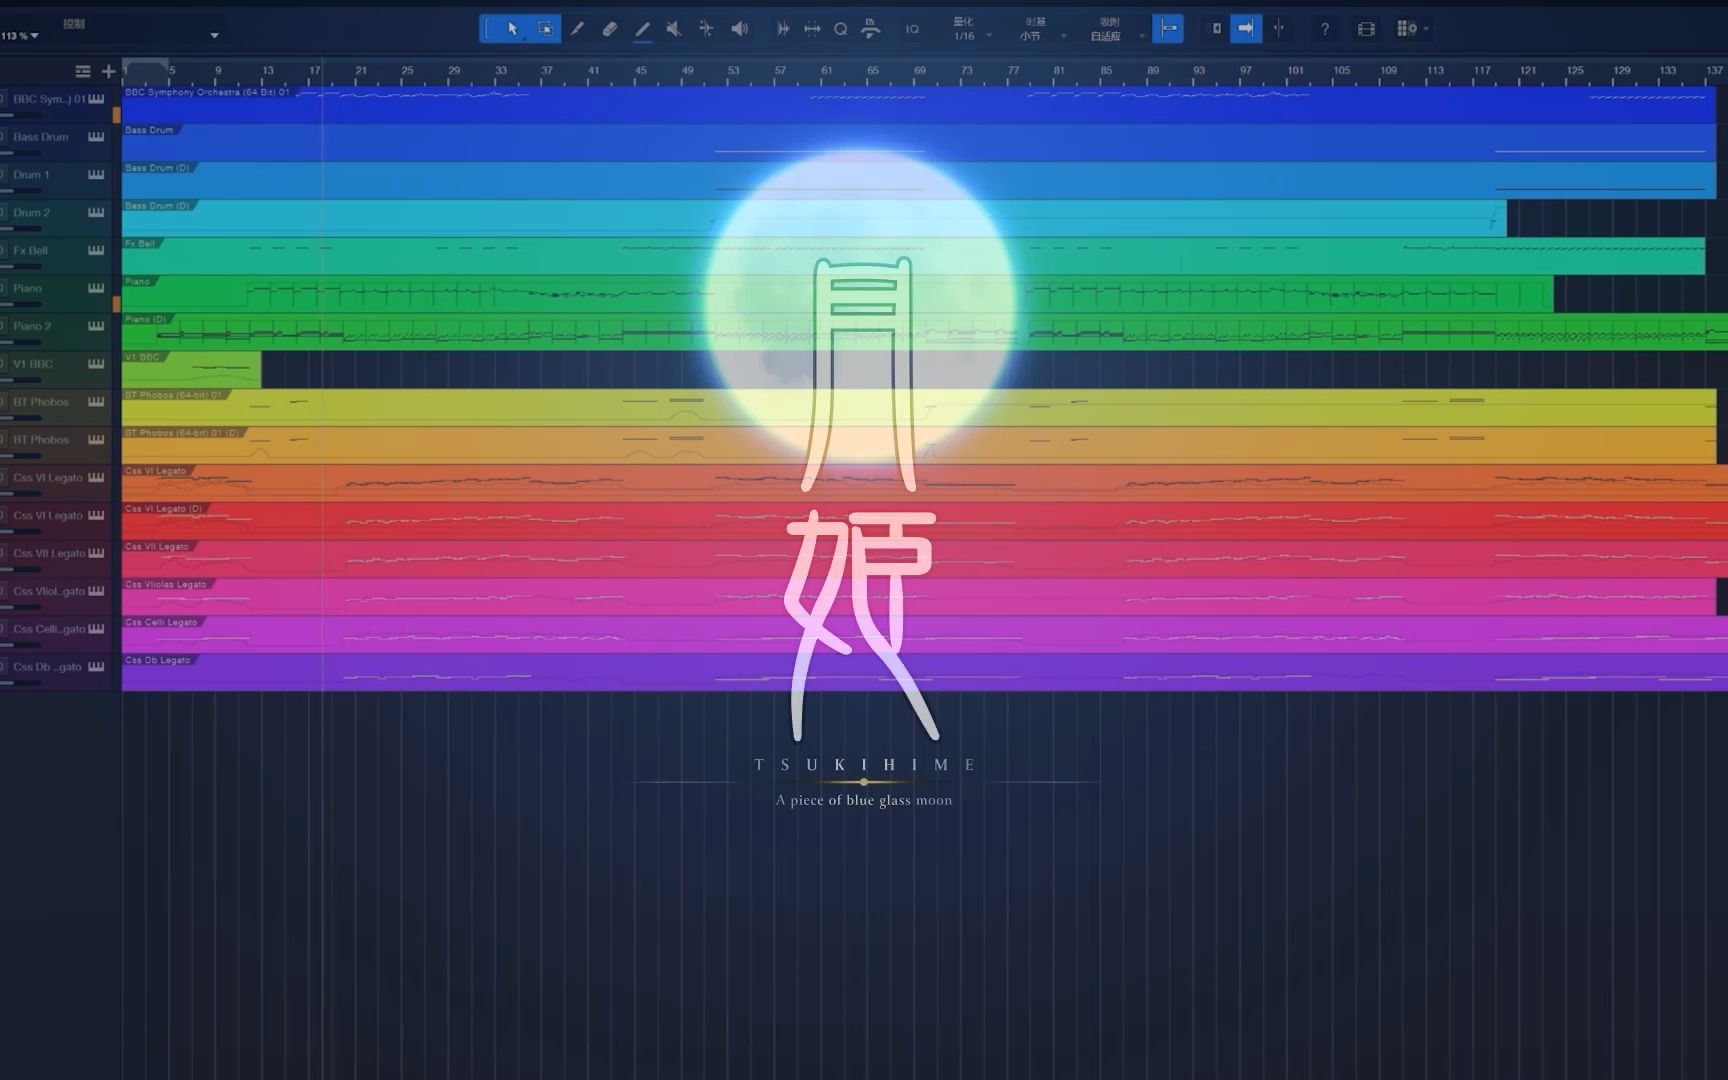The image size is (1728, 1080).
Task: Open instrument editor for Piano 2 track
Action: [96, 326]
